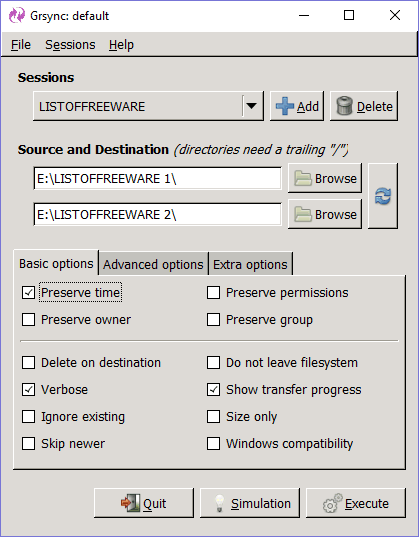Click the folder Browse icon for destination path
This screenshot has height=537, width=419.
[x=303, y=214]
